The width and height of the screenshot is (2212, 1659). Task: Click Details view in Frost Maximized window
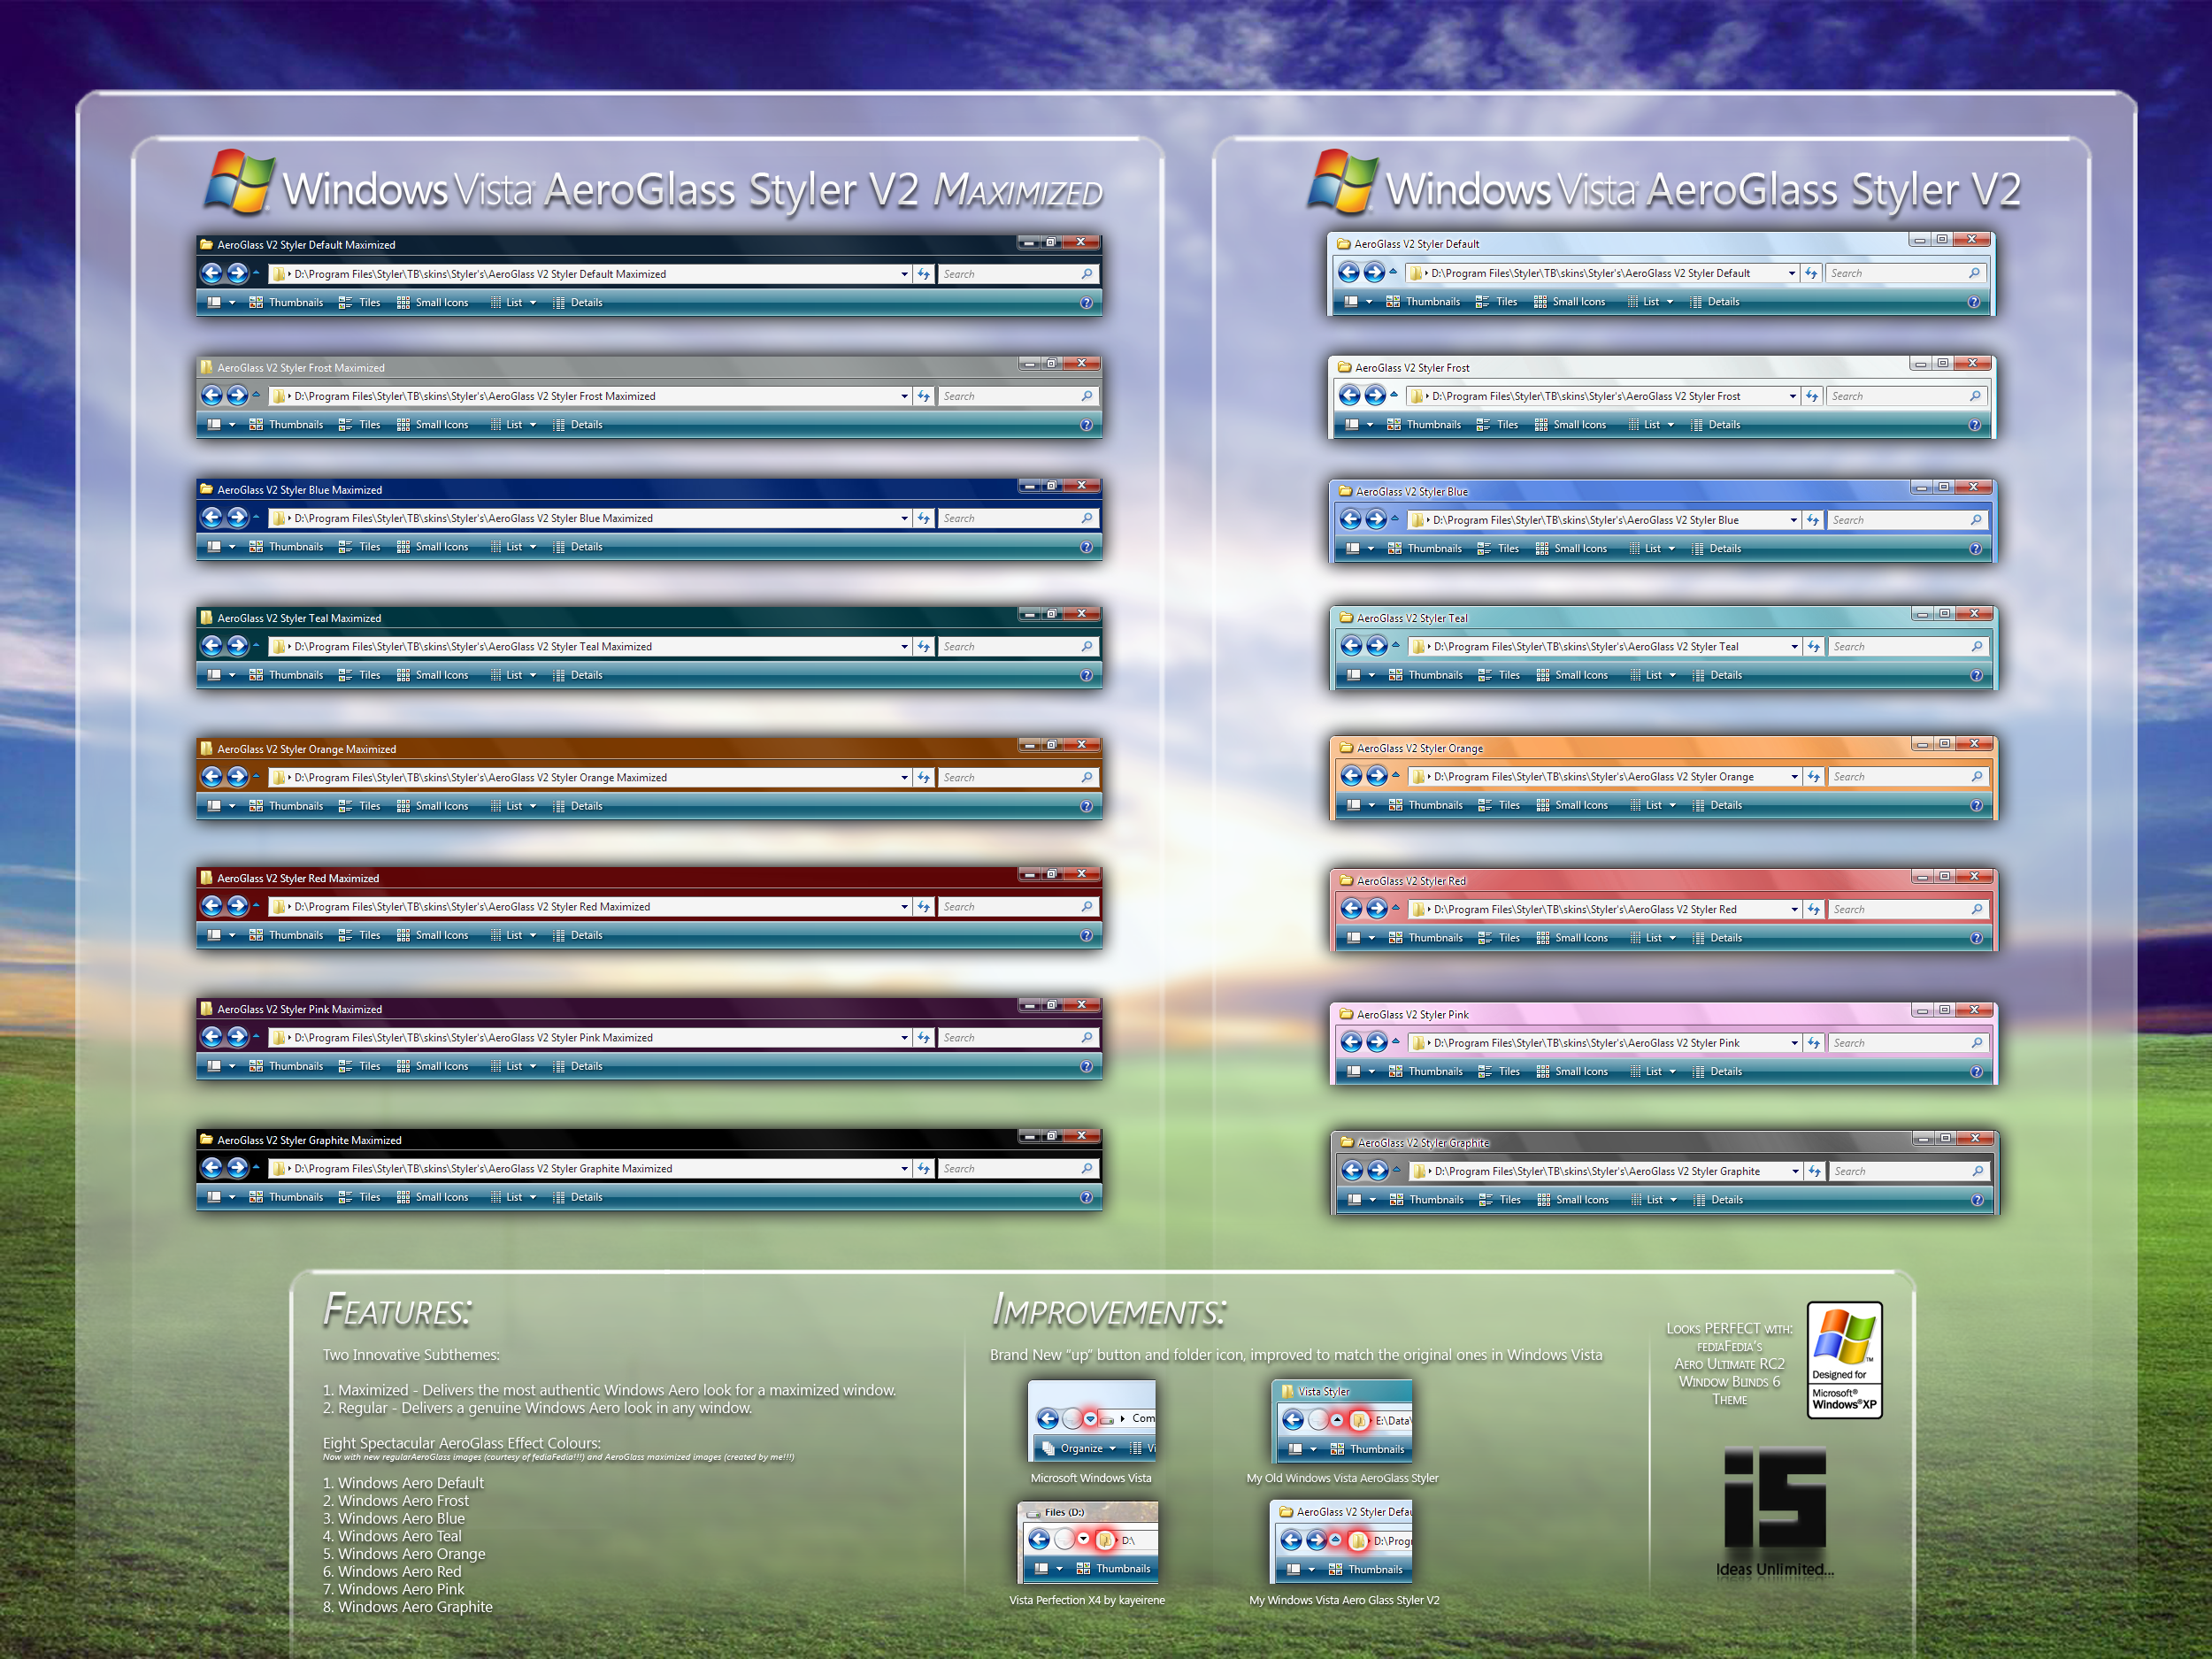[578, 425]
